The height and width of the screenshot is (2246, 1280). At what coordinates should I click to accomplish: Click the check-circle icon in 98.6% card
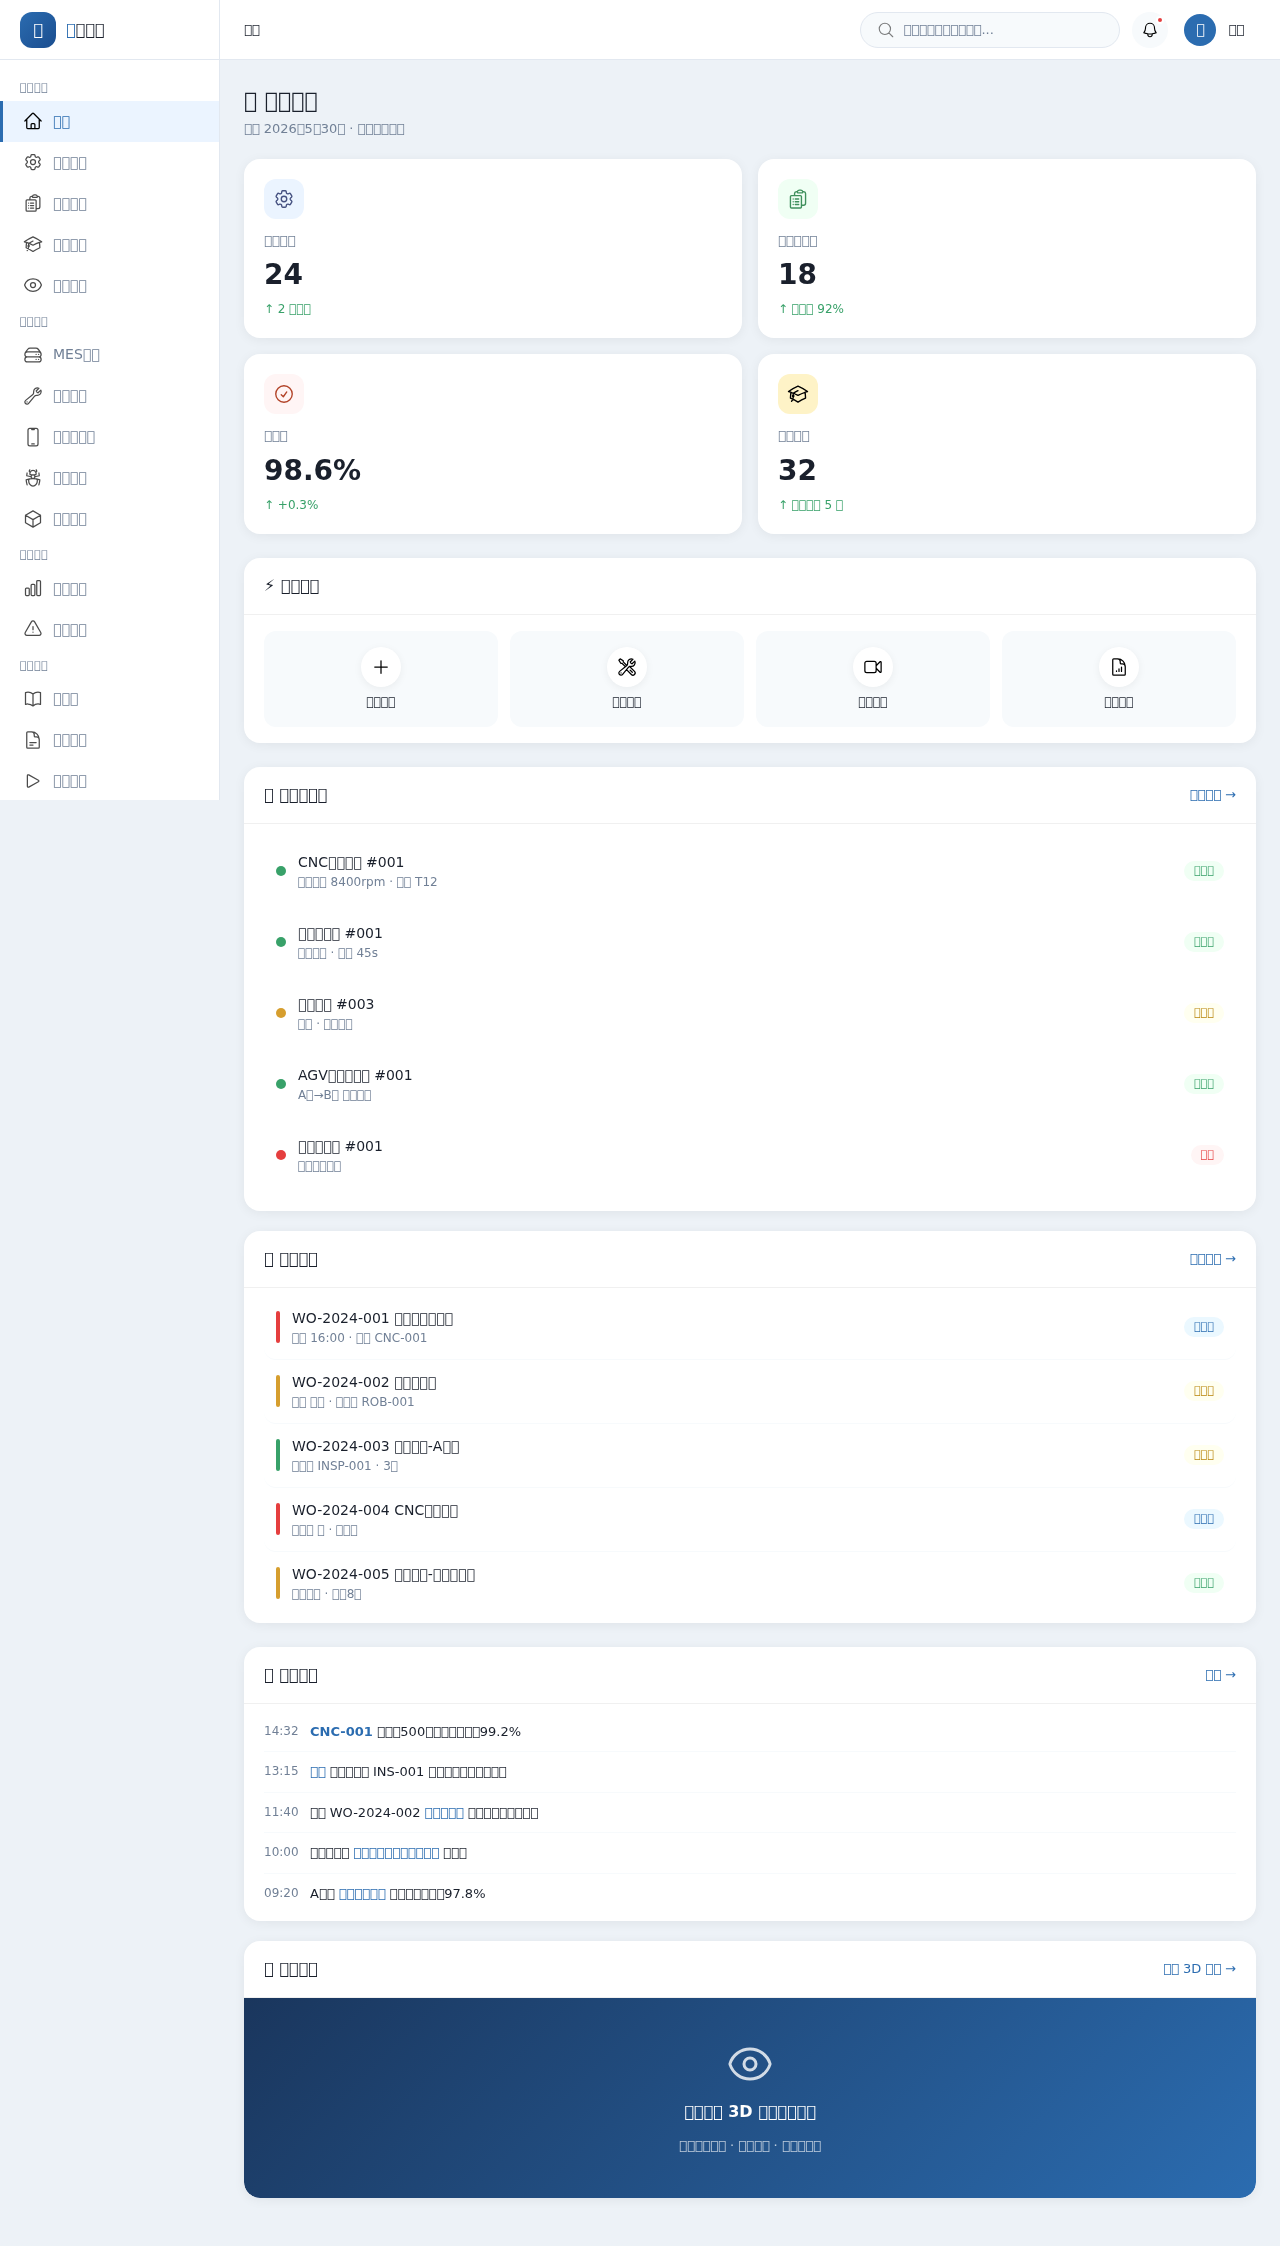[x=284, y=394]
